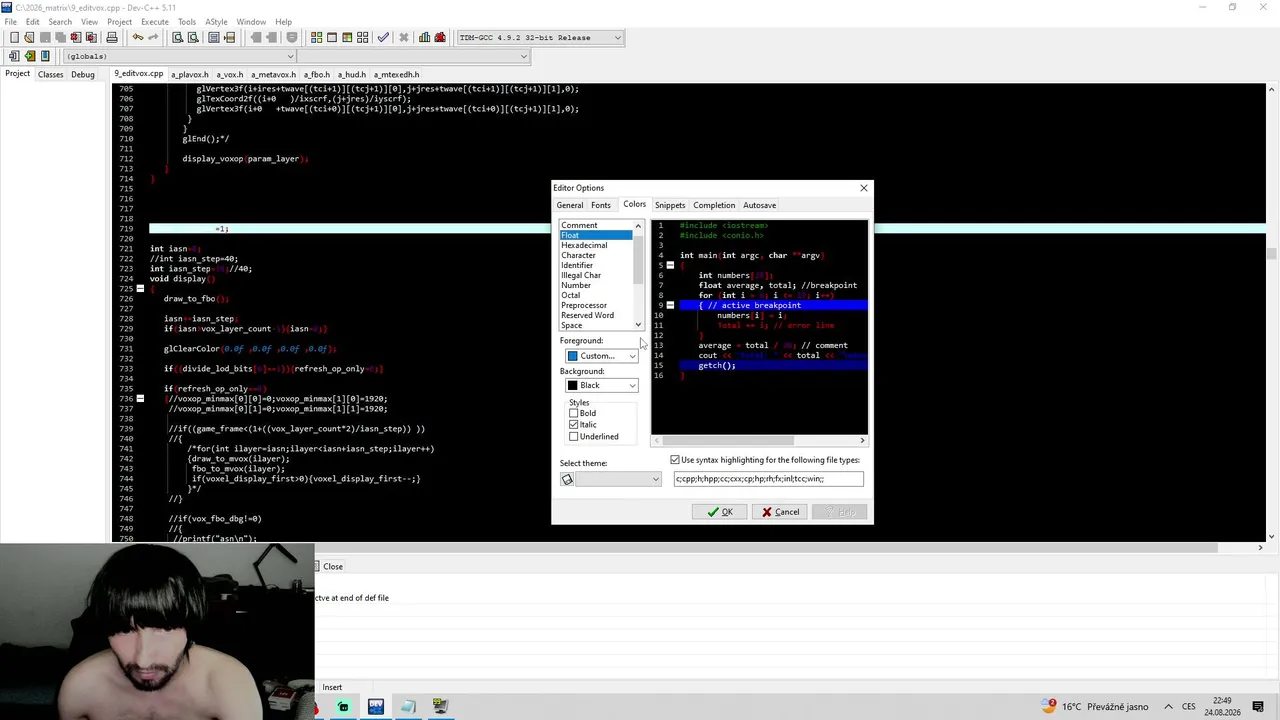Switch to the a_playvox.h file tab
The height and width of the screenshot is (720, 1280).
tap(189, 74)
